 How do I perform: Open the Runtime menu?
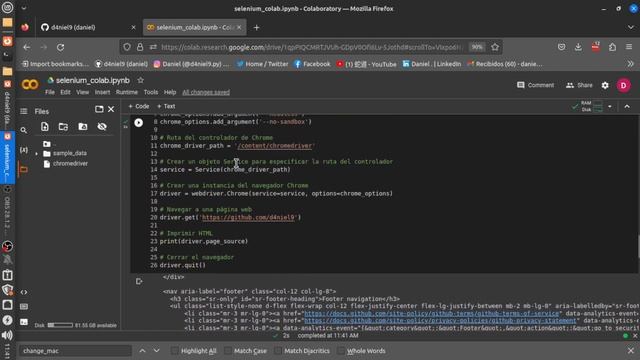pyautogui.click(x=127, y=92)
